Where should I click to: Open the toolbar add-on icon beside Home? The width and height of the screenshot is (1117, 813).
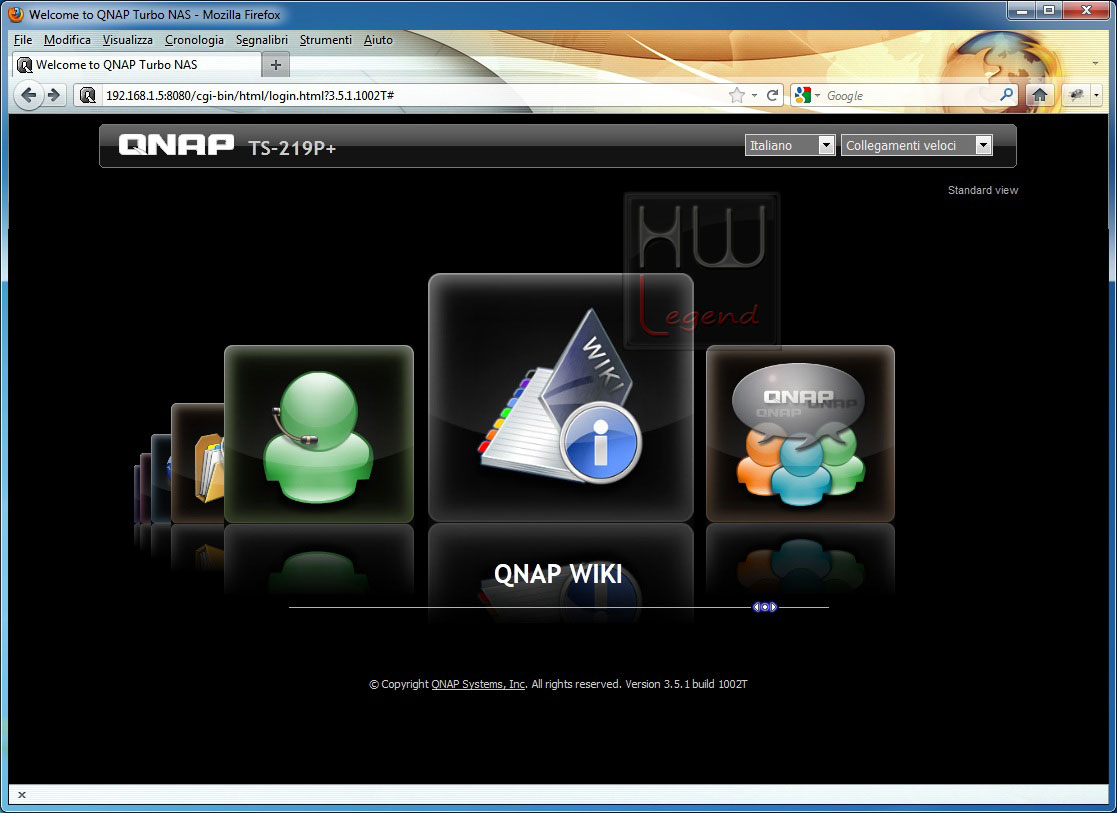point(1076,95)
